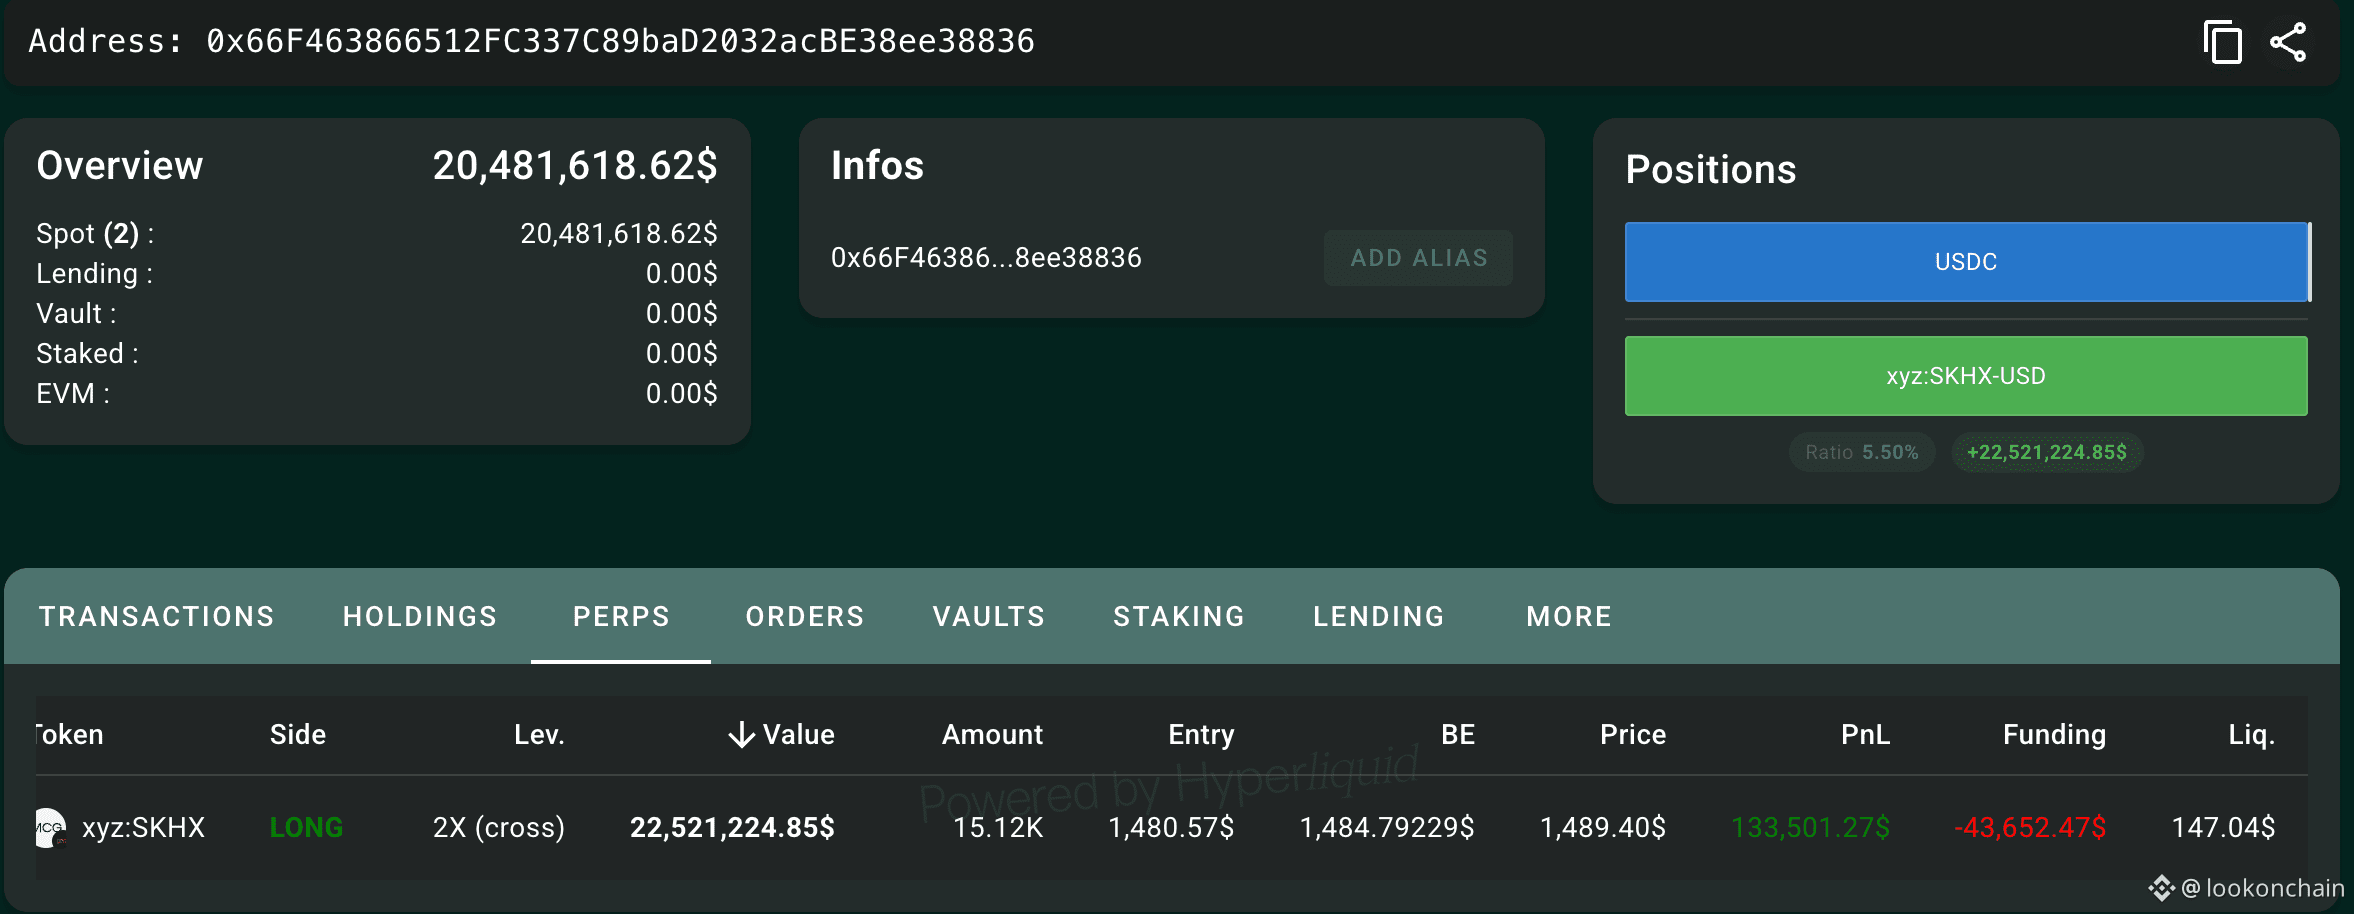Viewport: 2354px width, 914px height.
Task: Click the Amount column header
Action: [x=992, y=735]
